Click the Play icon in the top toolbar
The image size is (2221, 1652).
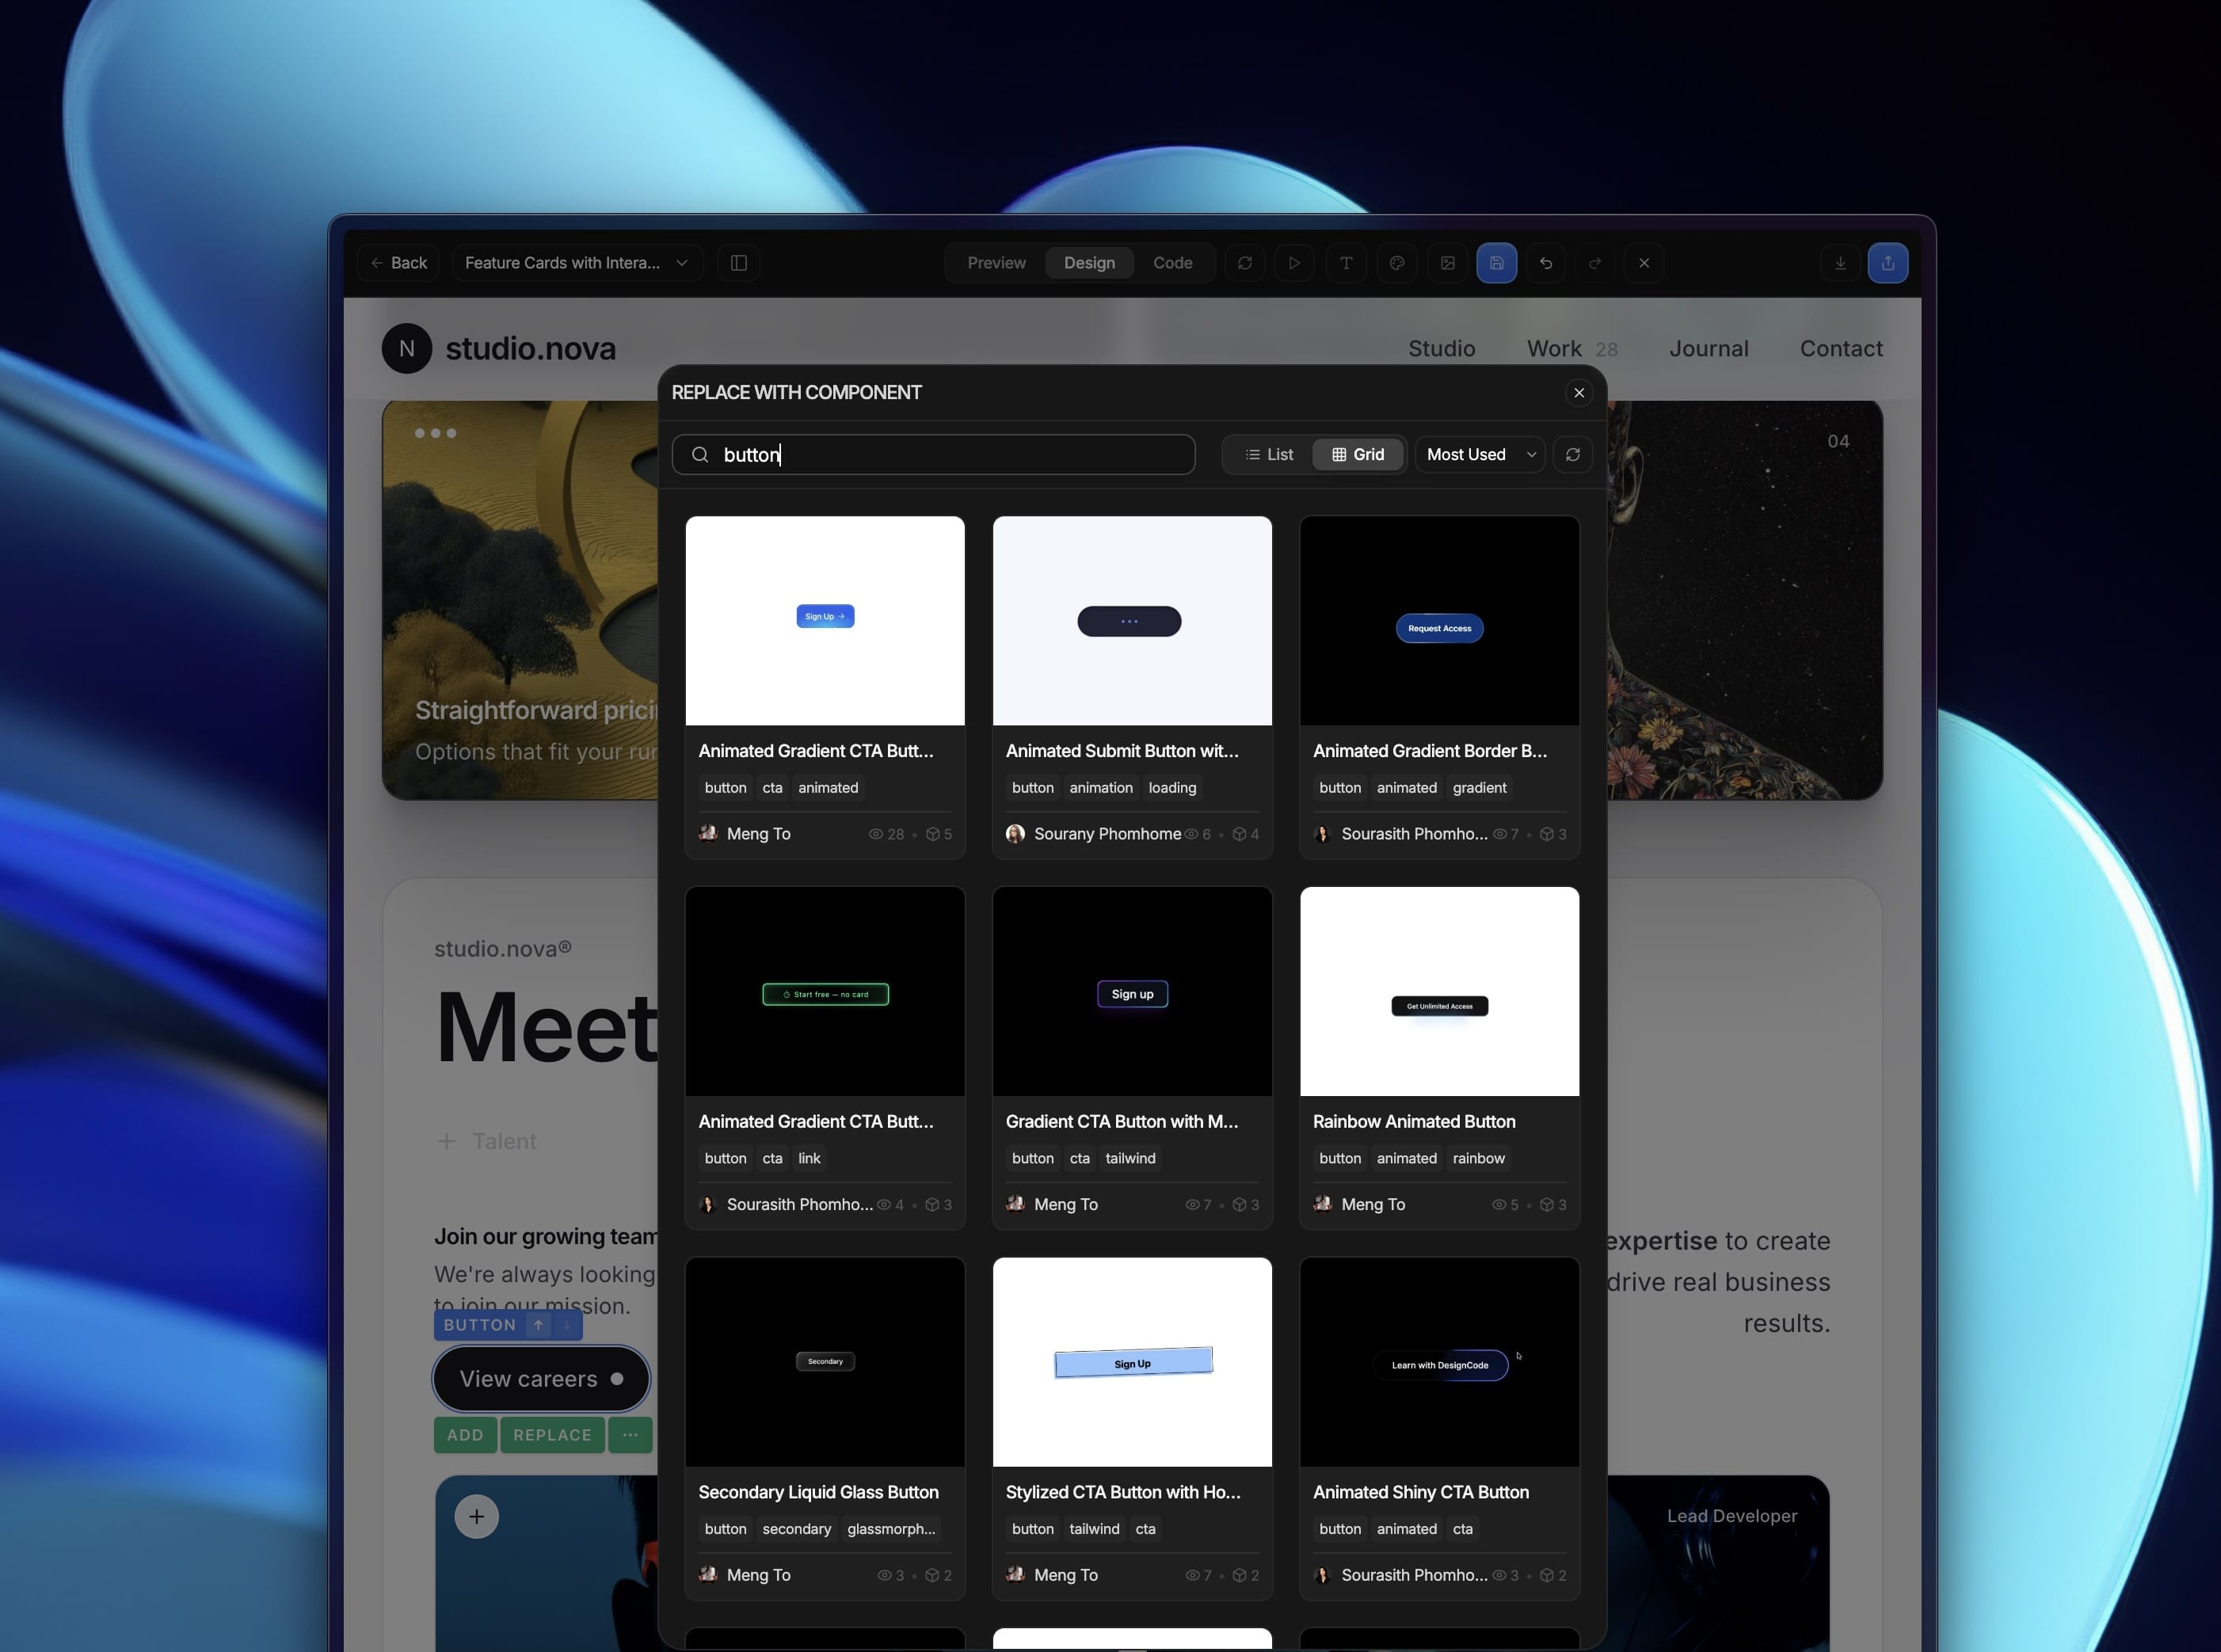coord(1293,262)
